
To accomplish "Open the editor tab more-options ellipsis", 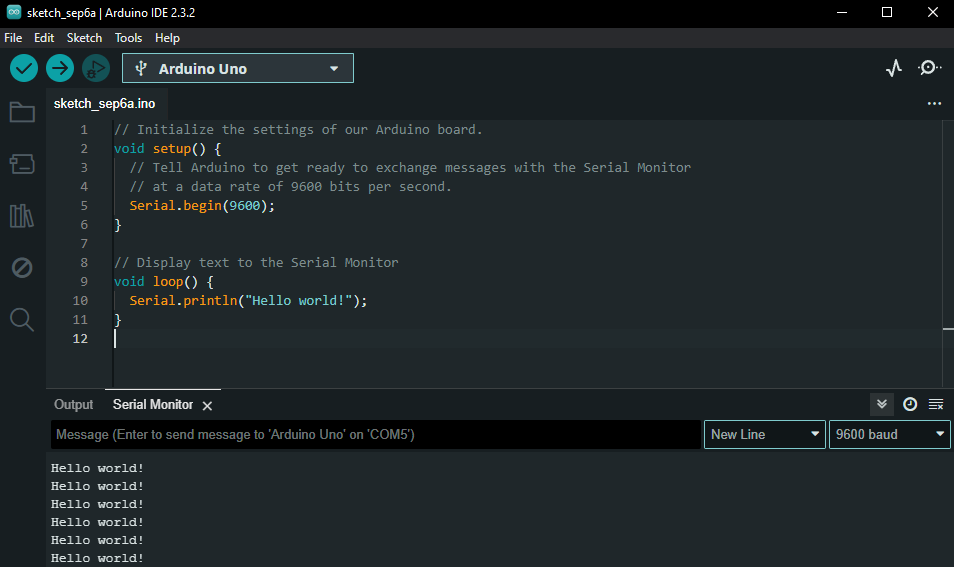I will [934, 103].
